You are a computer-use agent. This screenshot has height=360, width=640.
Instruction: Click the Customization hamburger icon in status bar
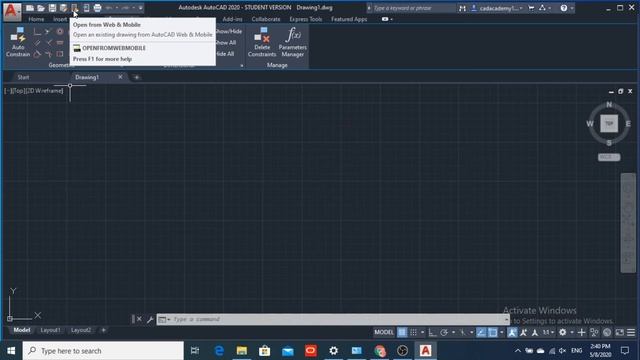click(631, 332)
